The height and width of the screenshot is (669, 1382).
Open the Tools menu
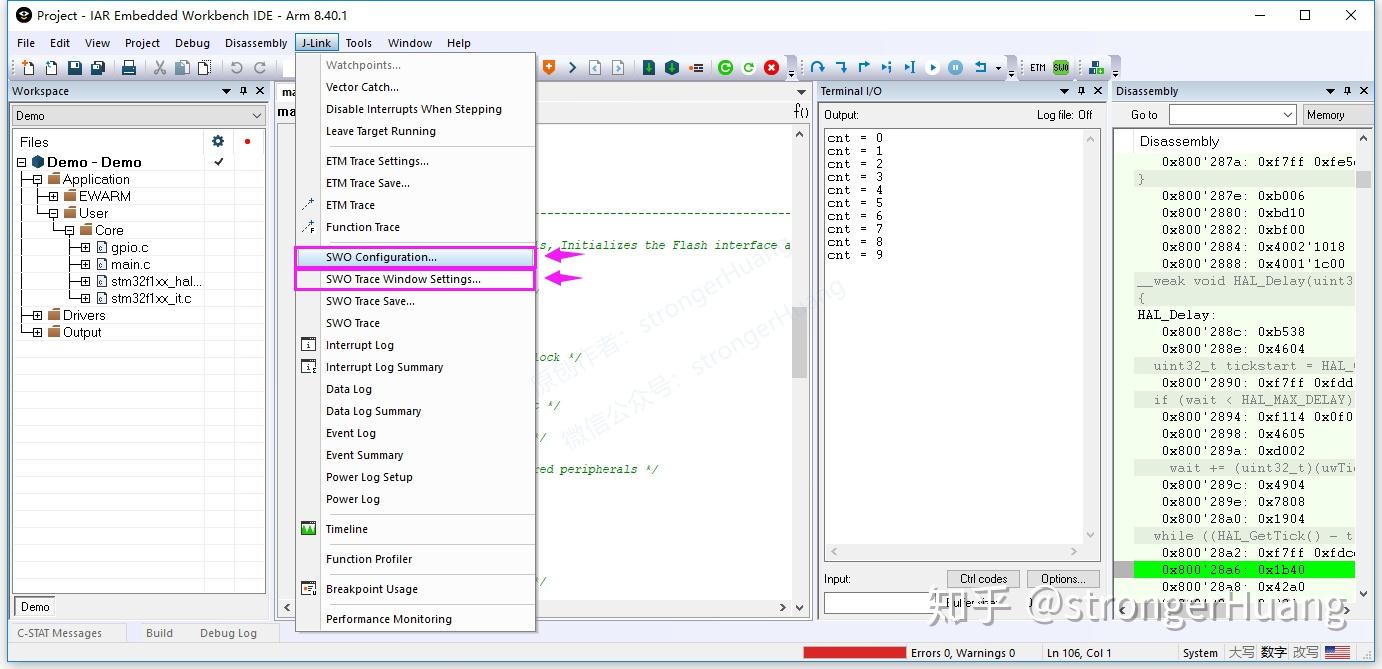coord(359,43)
